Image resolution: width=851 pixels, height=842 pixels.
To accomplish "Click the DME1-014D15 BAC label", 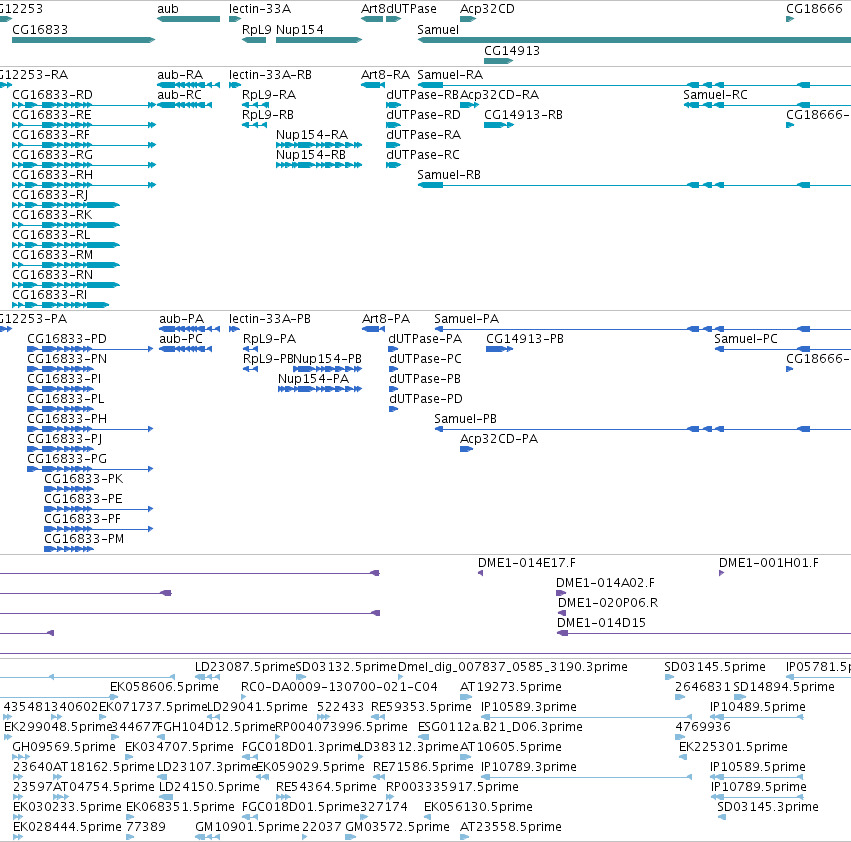I will (x=601, y=622).
